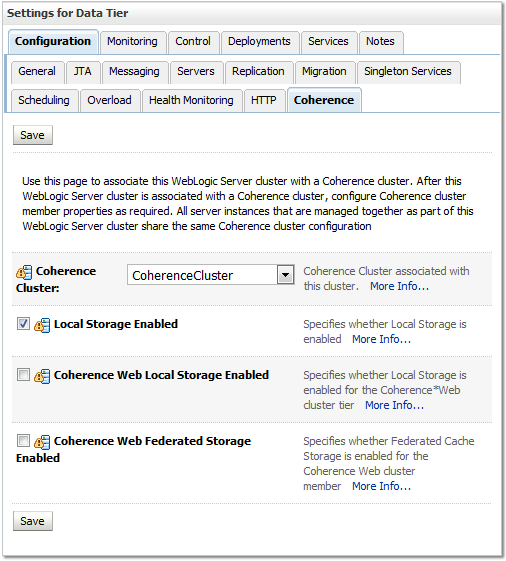Open the JTA subtab
Image resolution: width=506 pixels, height=561 pixels.
(83, 71)
